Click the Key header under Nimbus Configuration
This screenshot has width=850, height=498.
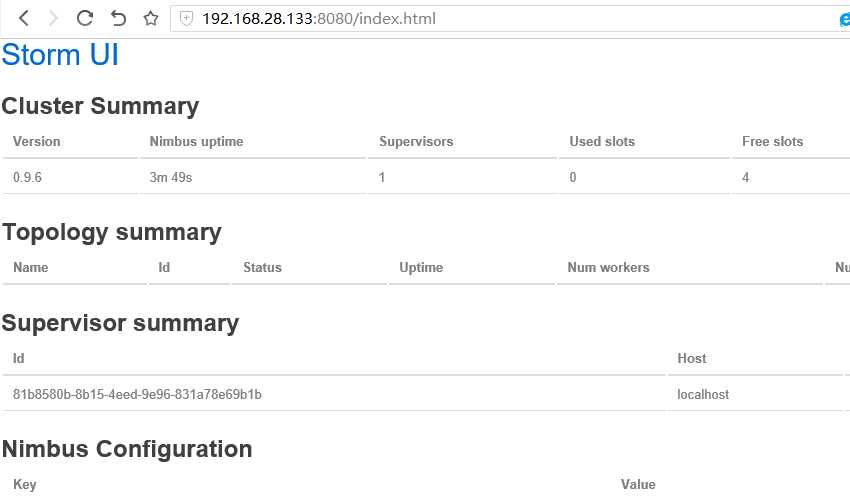[25, 485]
